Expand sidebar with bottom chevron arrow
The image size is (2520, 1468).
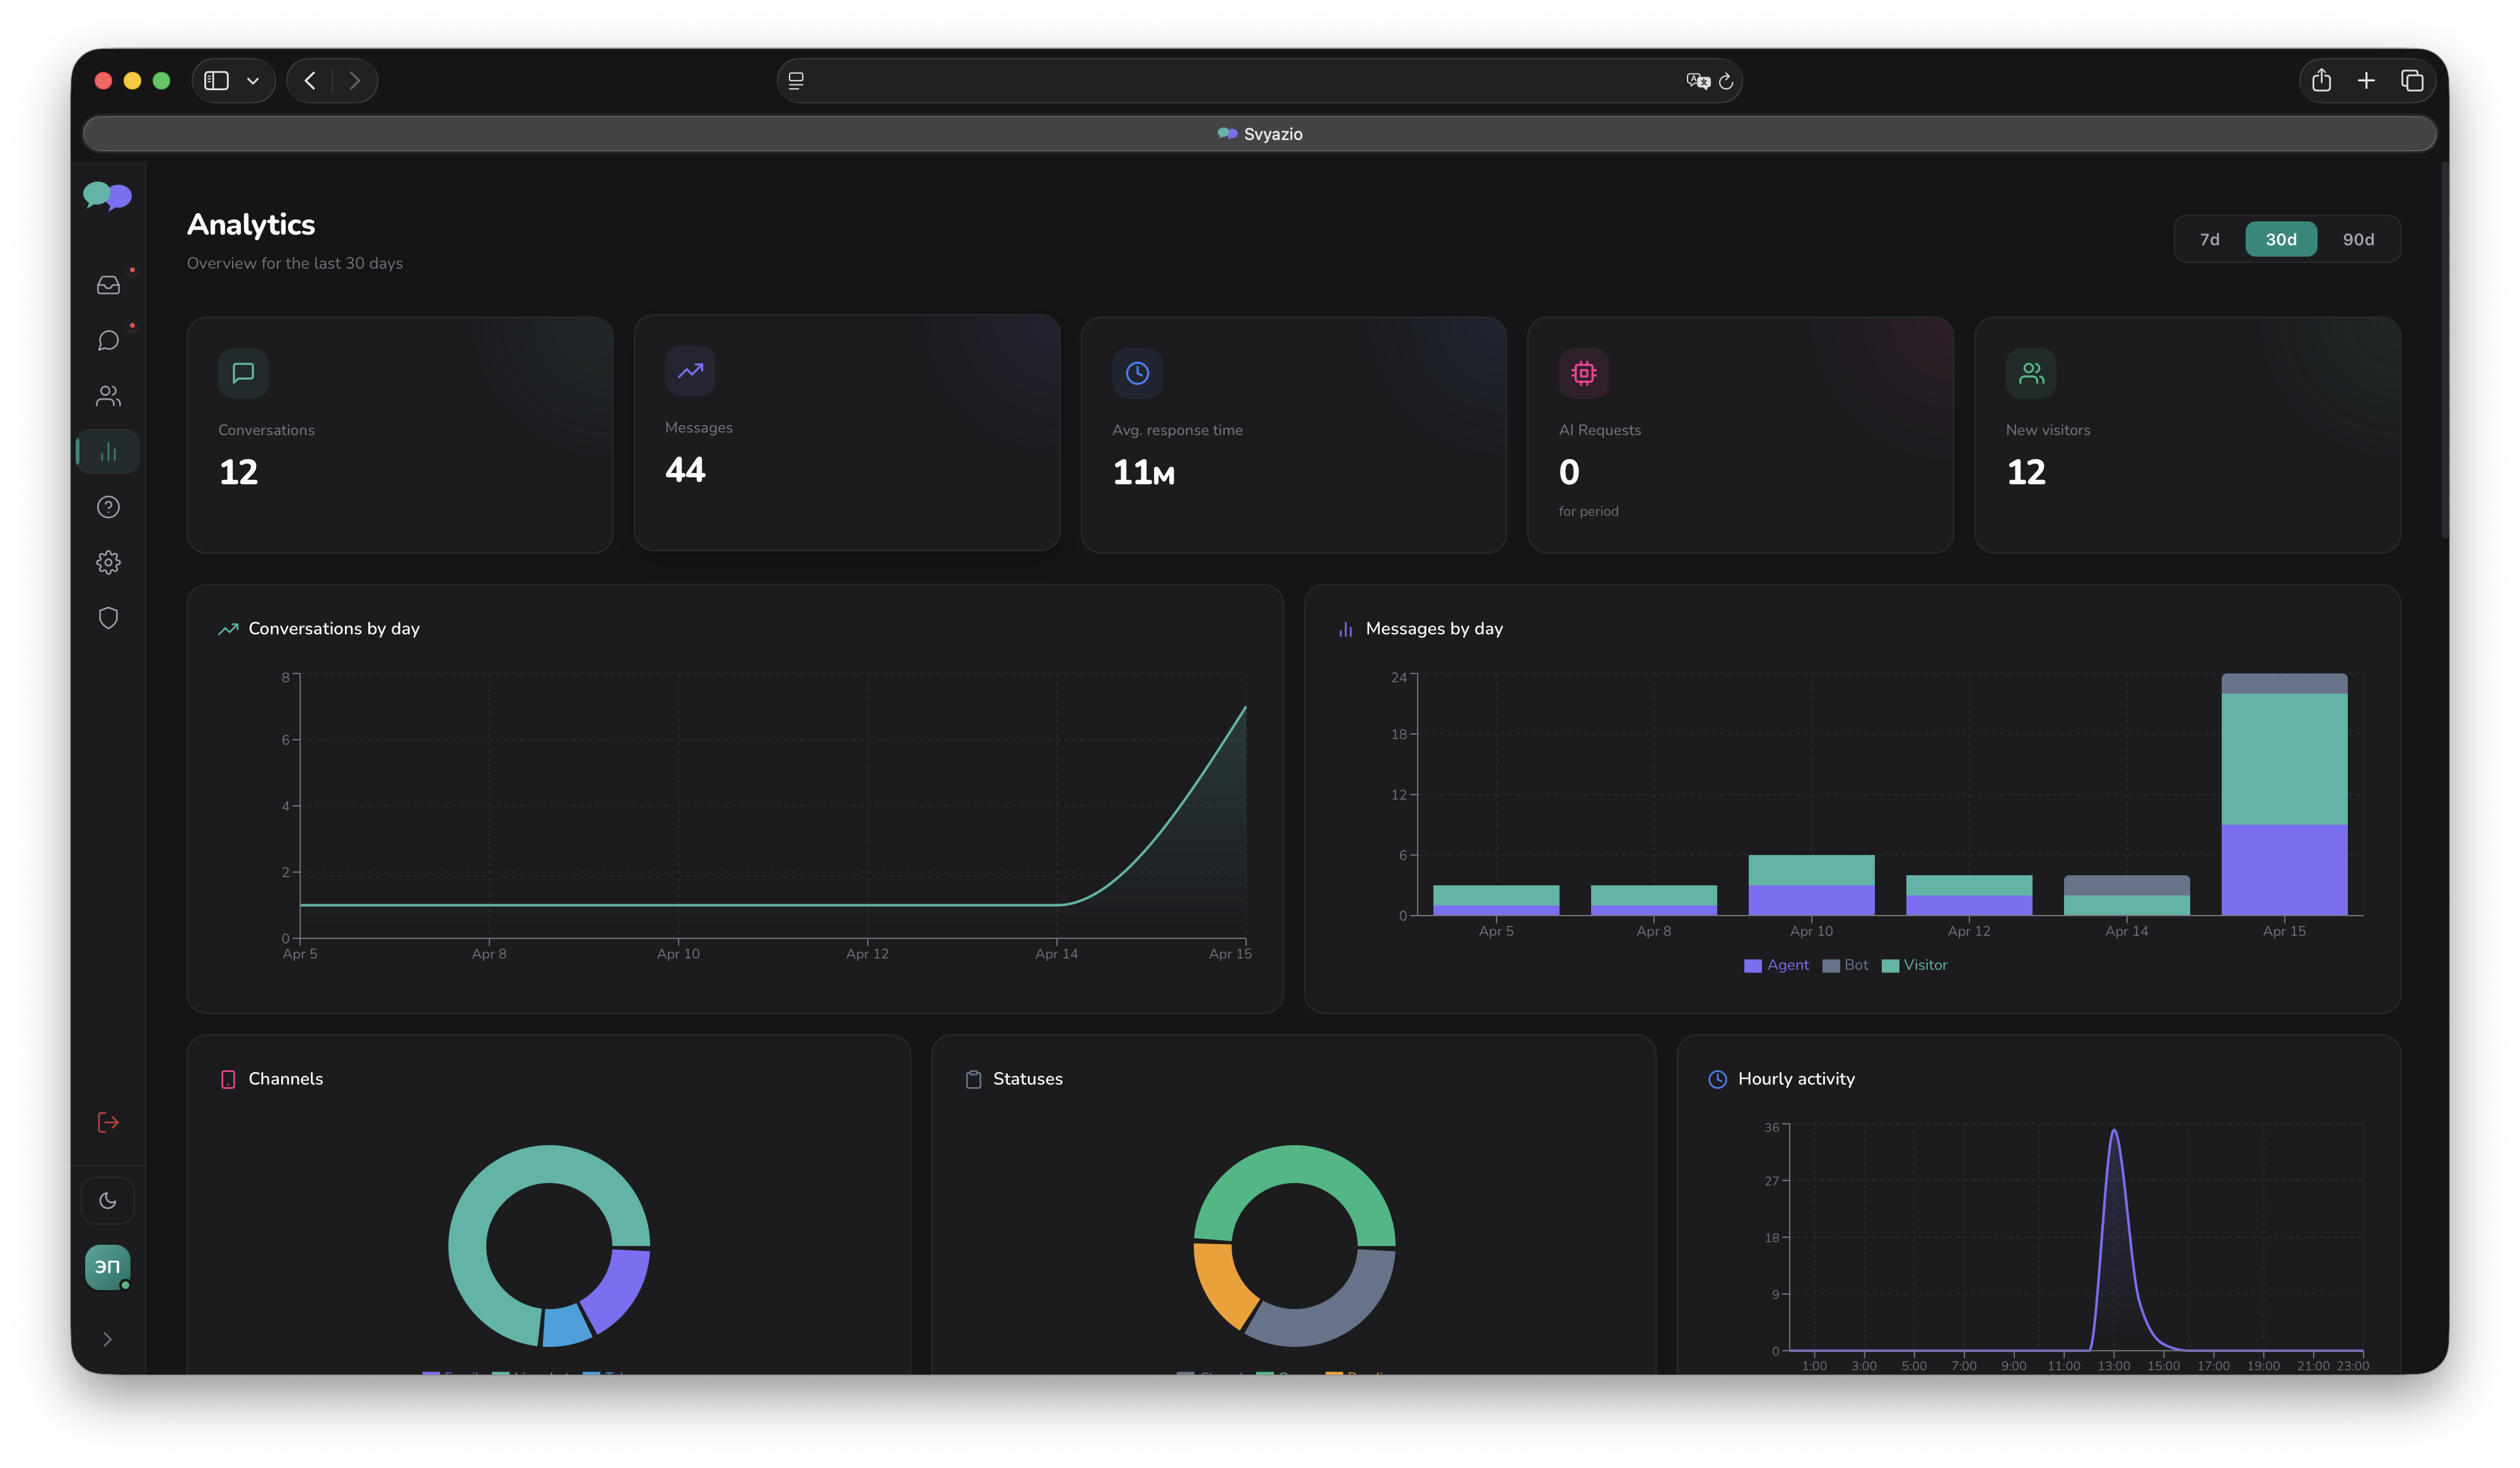108,1339
